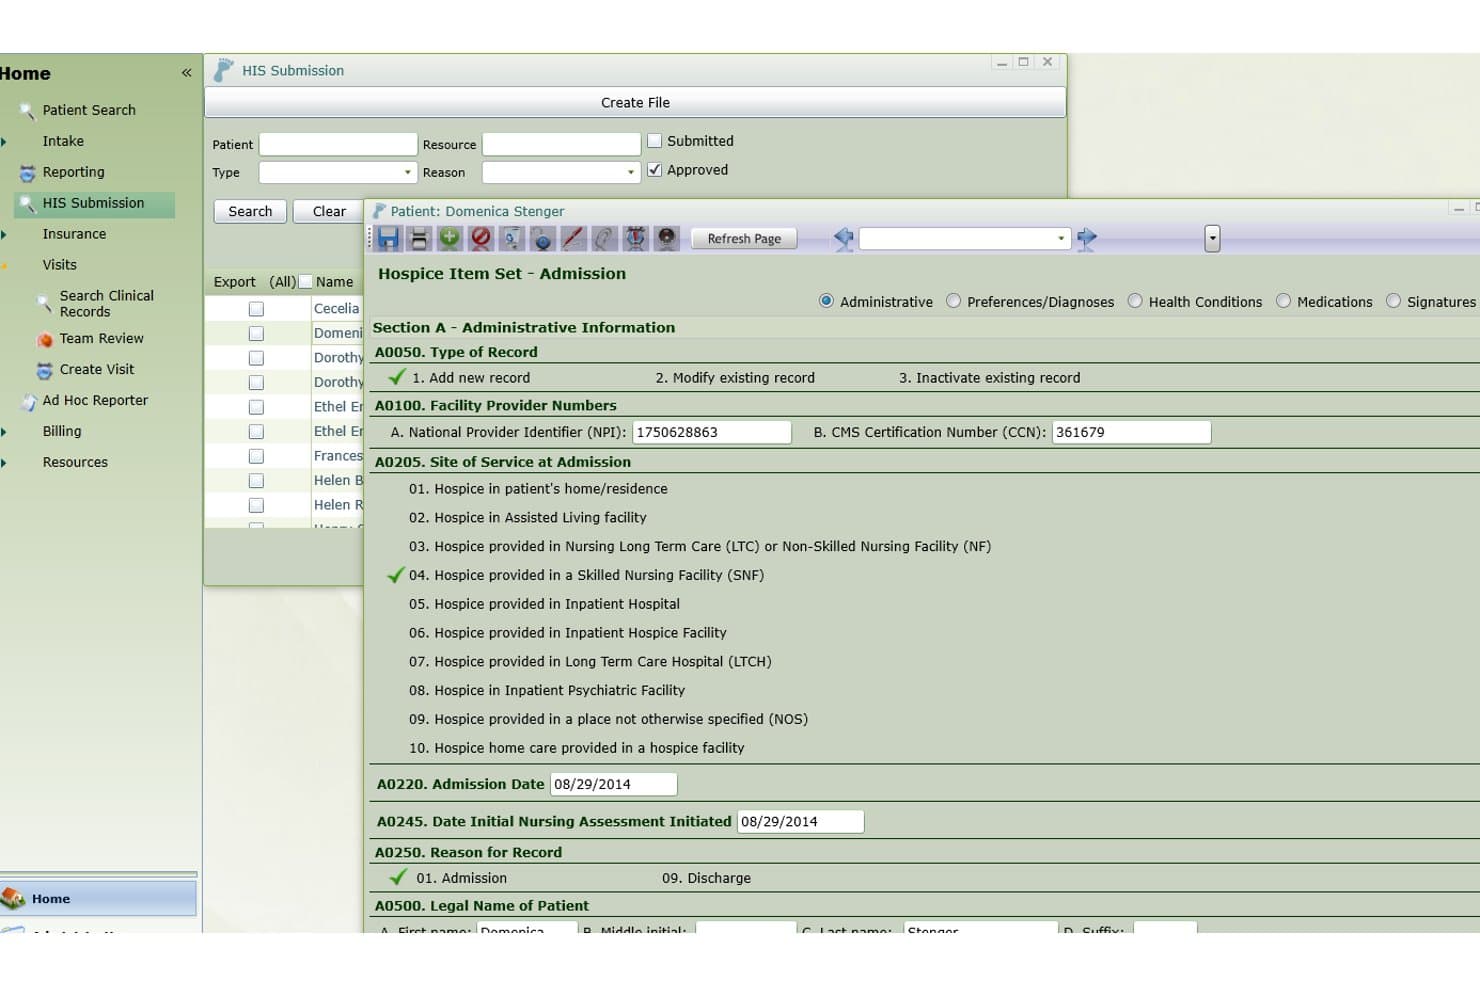This screenshot has width=1480, height=987.
Task: Click the Patient Search magnifier icon
Action: (x=27, y=110)
